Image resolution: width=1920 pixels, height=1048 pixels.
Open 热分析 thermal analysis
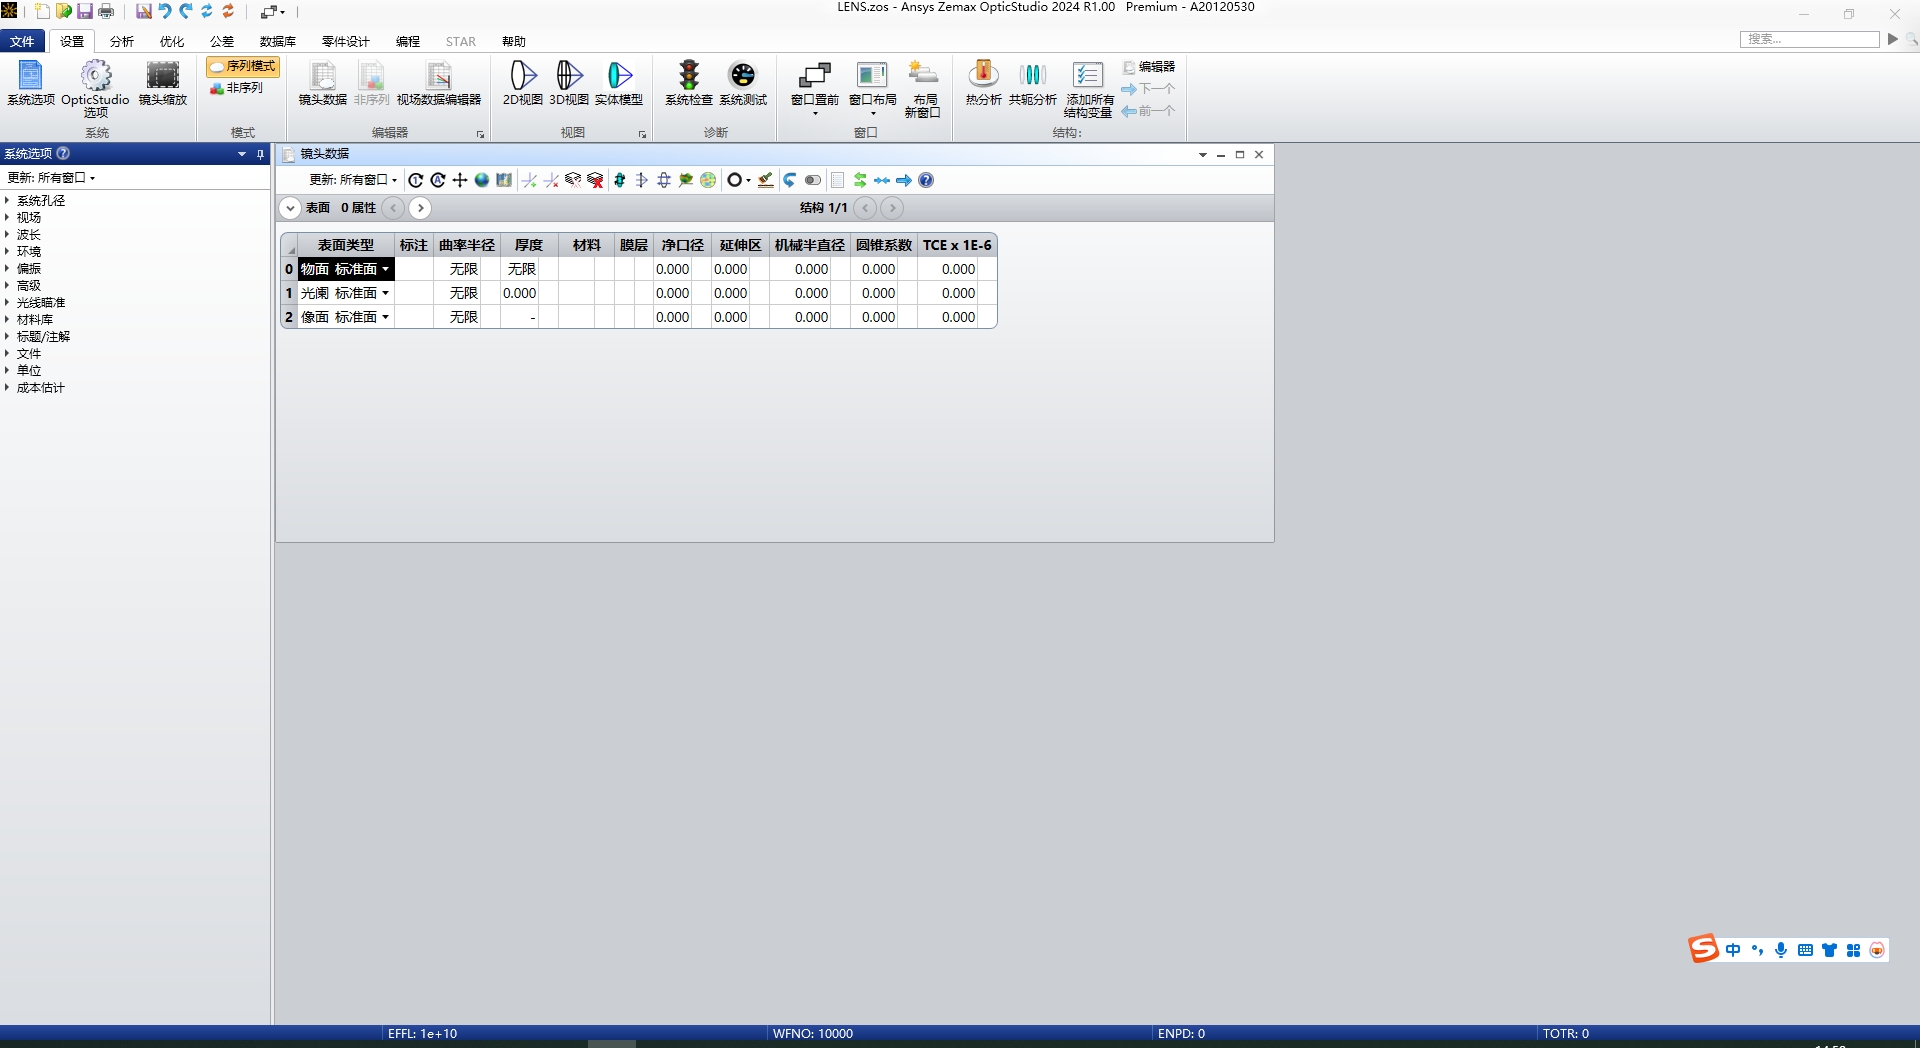(982, 85)
